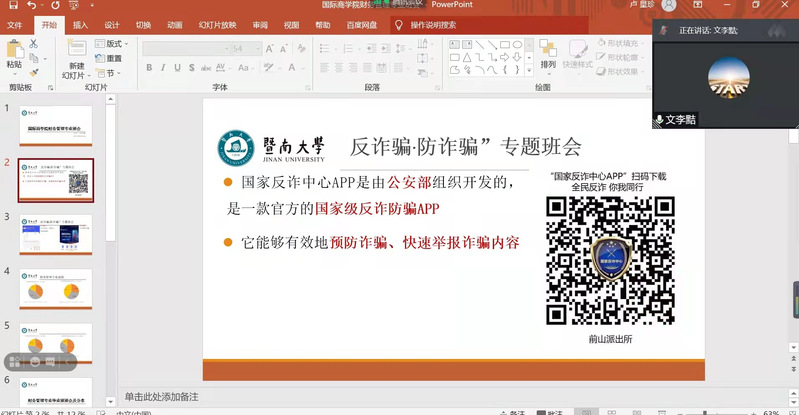799x415 pixels.
Task: Open the AV character spacing dropdown
Action: tap(223, 67)
